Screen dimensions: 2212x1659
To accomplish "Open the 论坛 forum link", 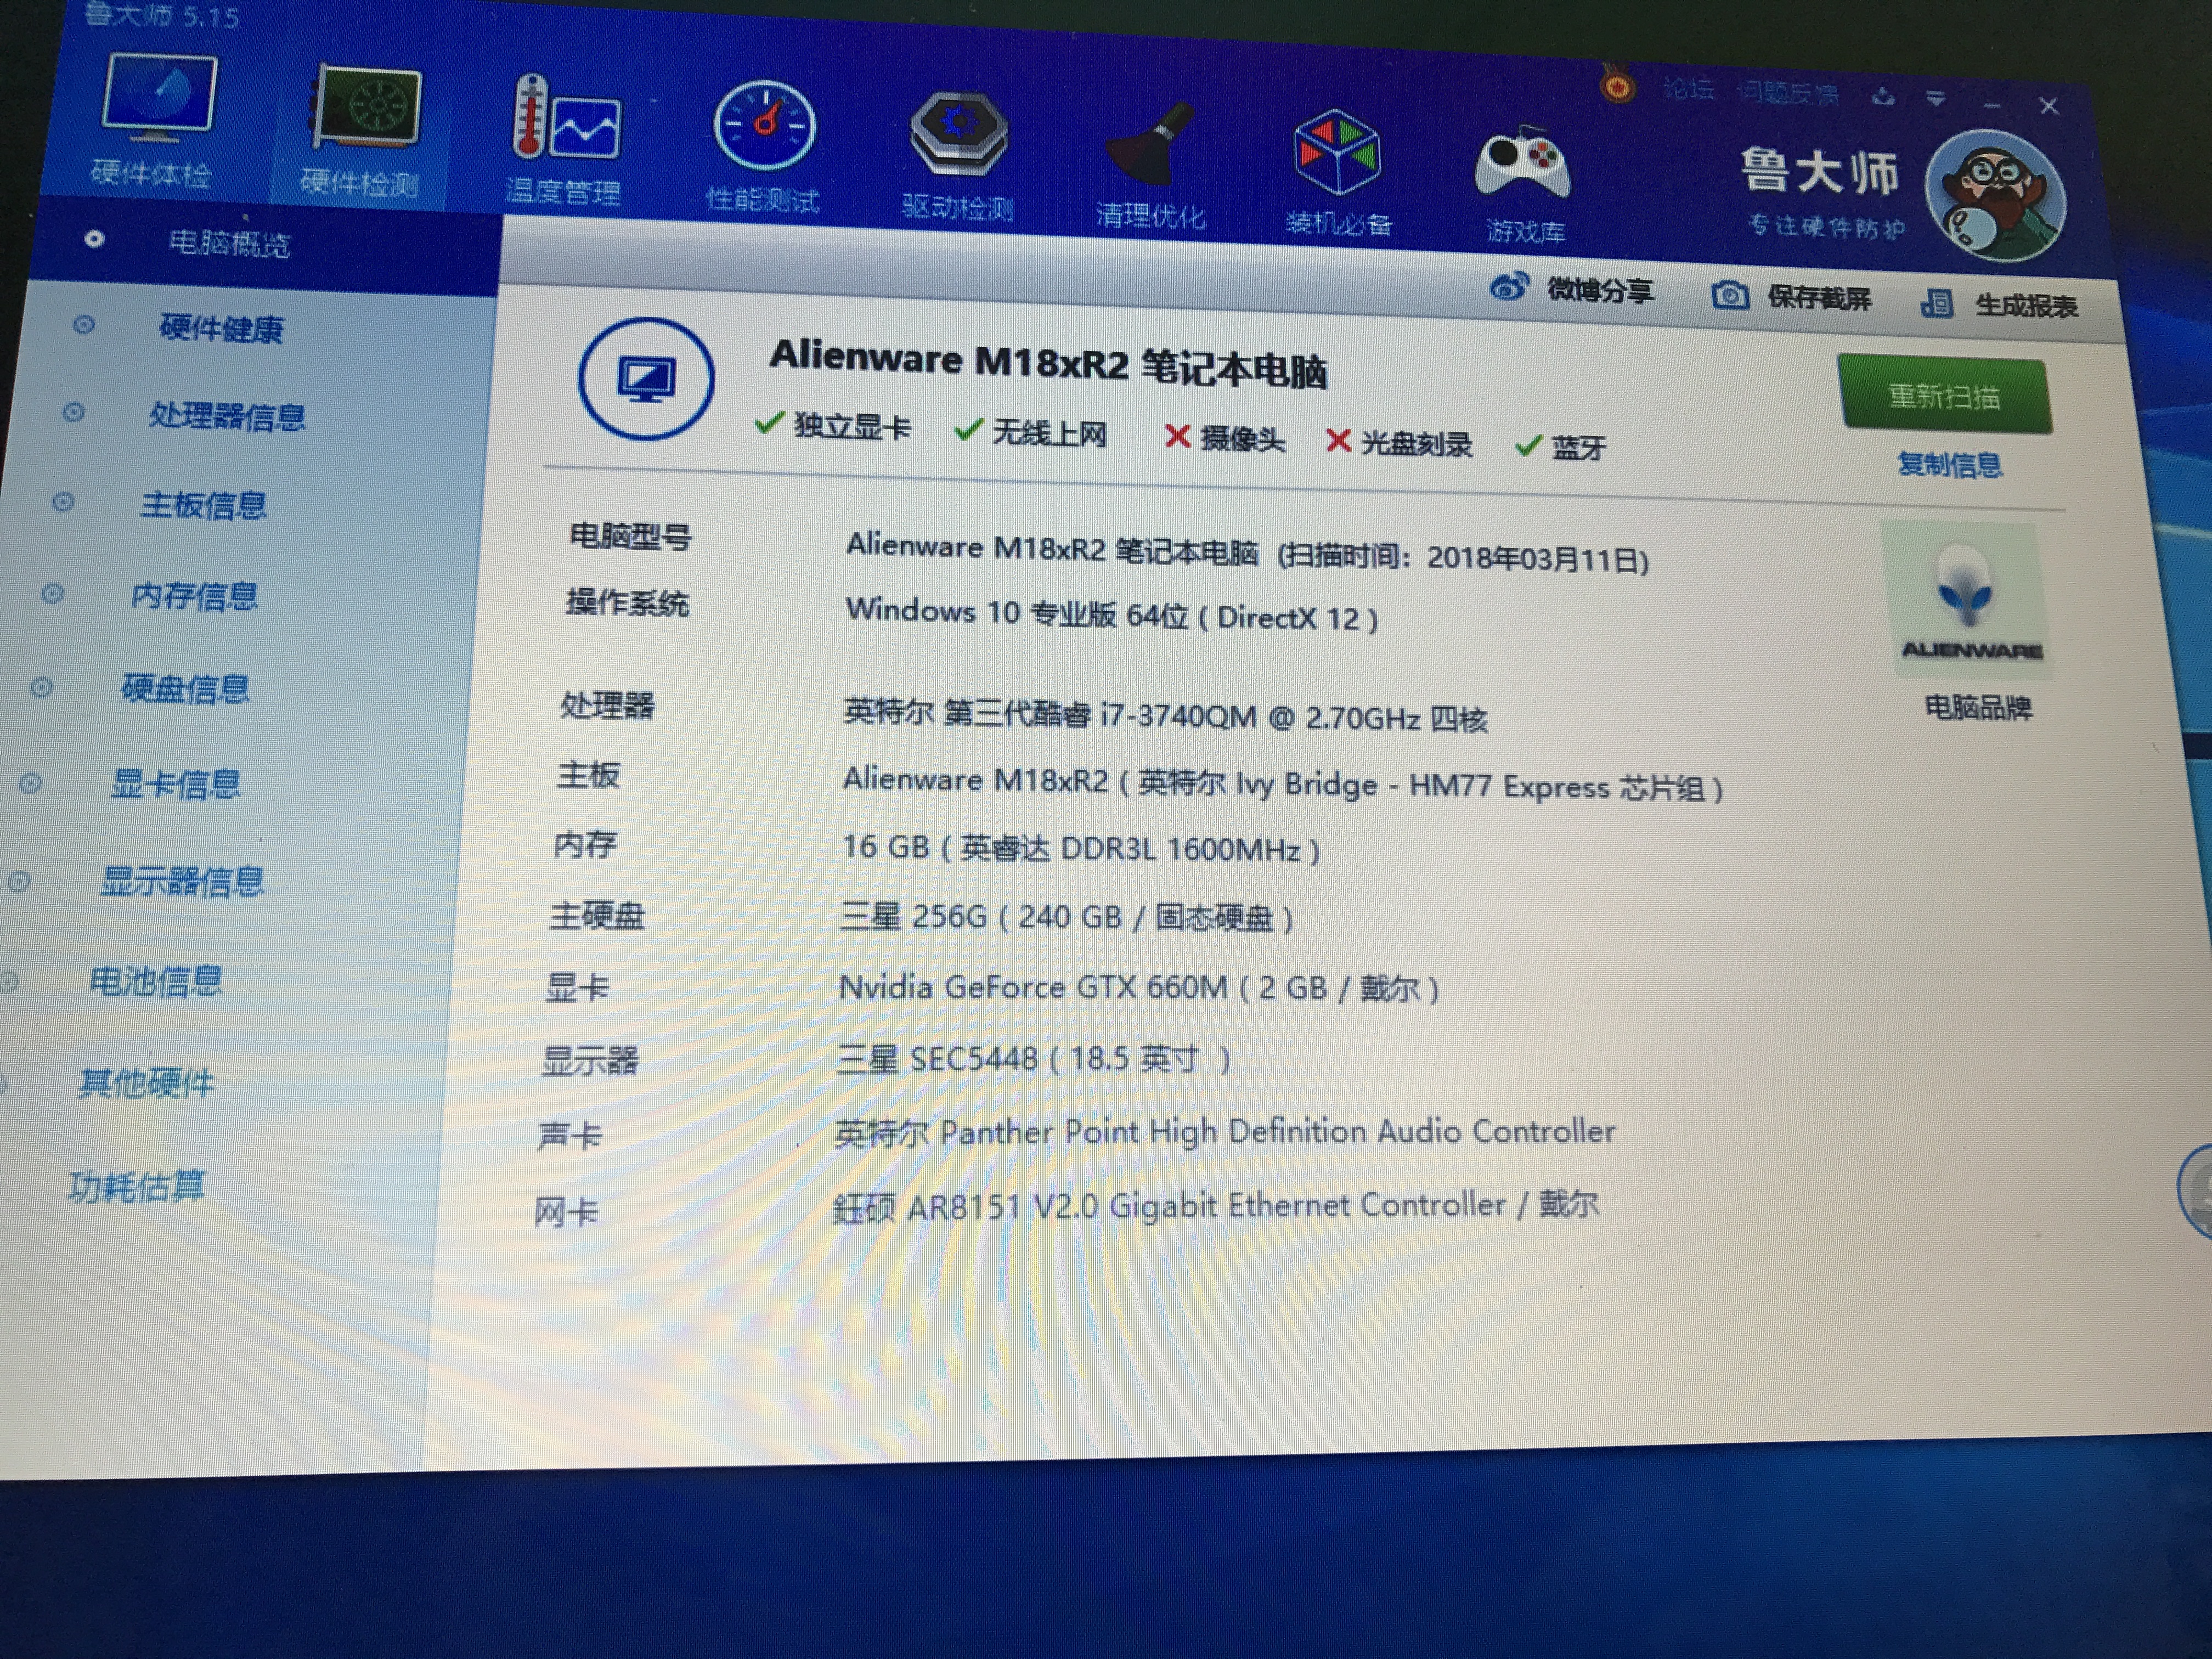I will click(x=1688, y=90).
